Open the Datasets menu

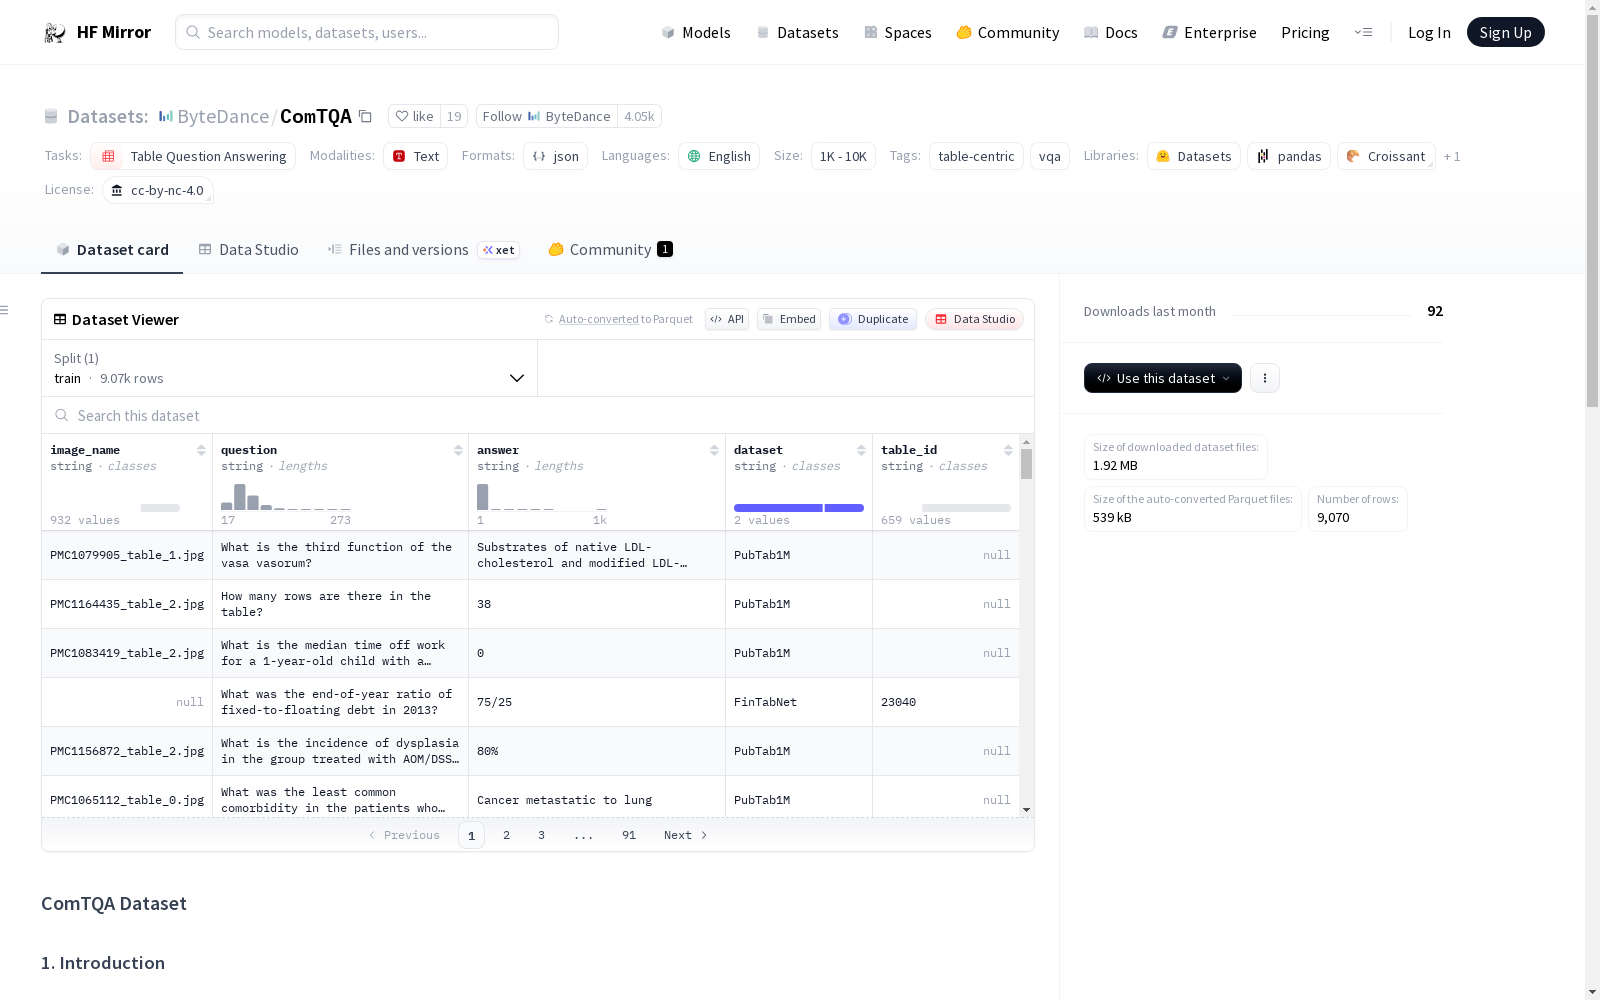pos(797,33)
